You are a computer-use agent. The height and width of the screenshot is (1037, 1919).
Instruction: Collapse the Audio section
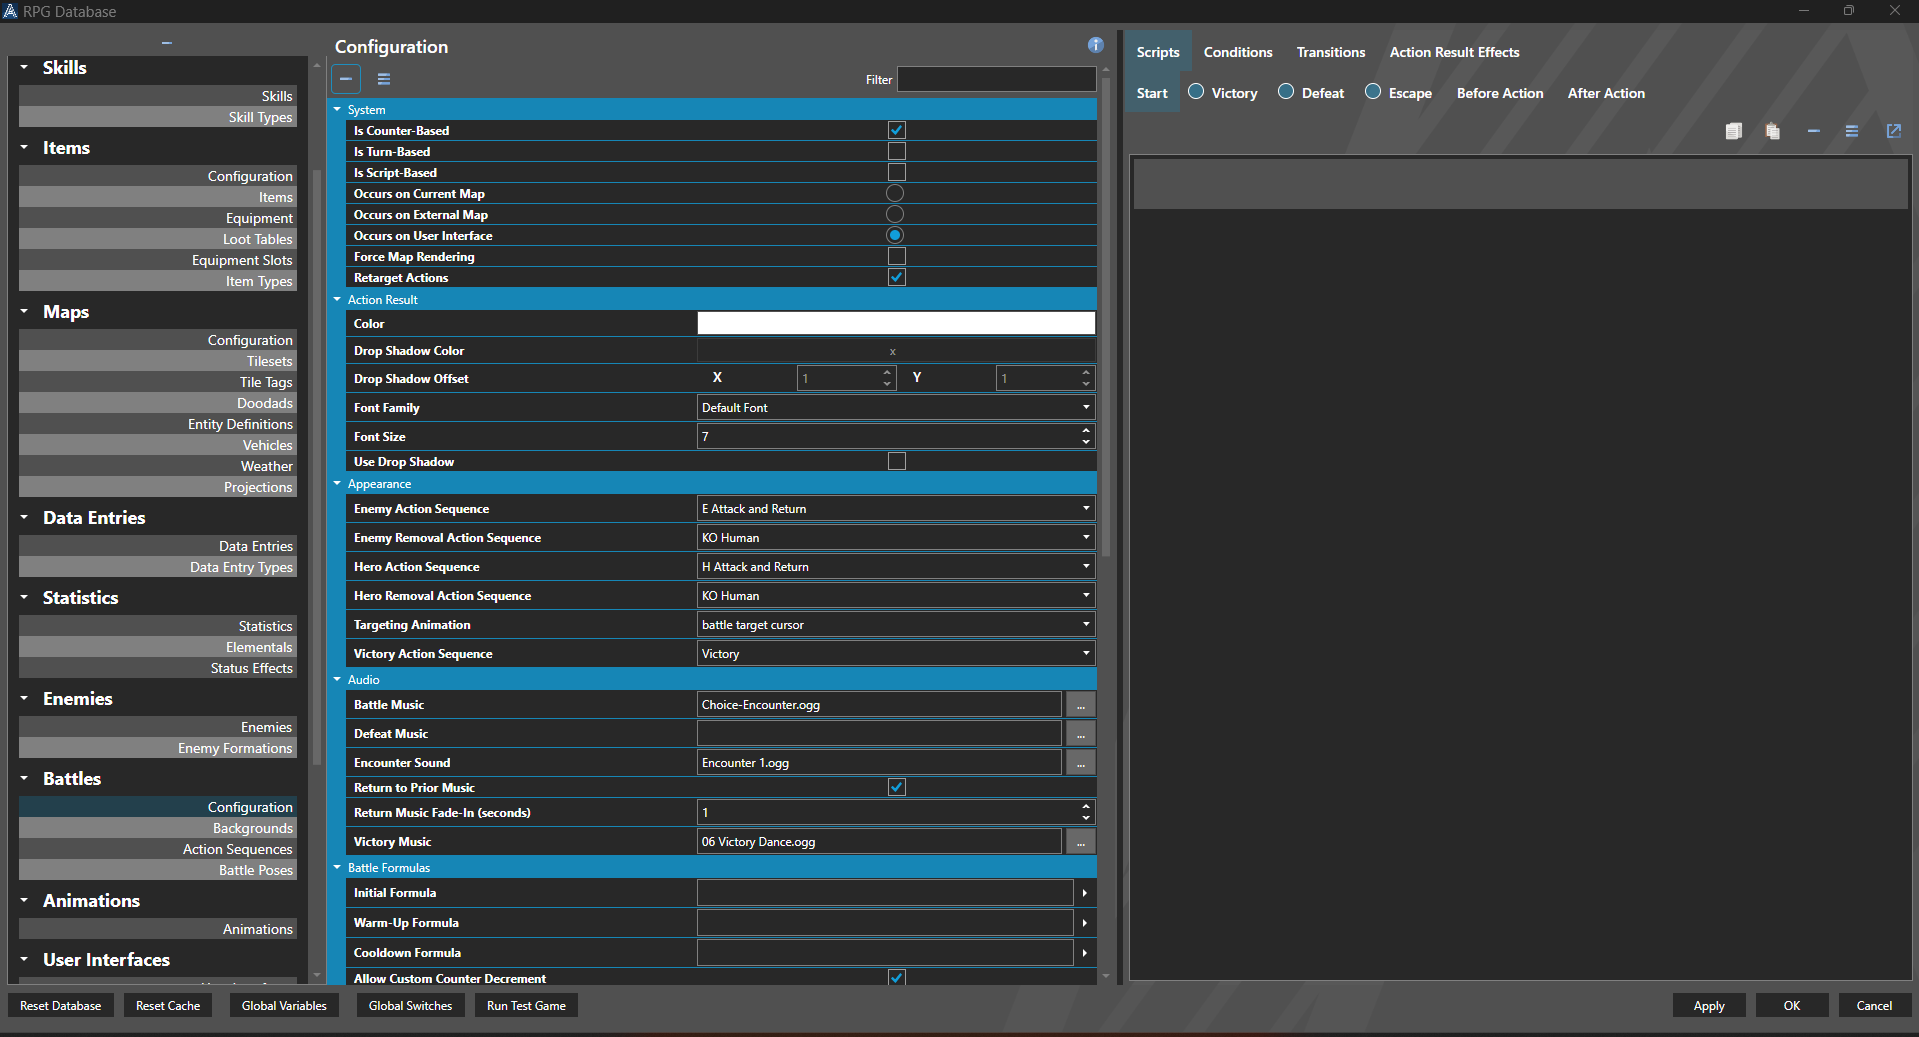tap(337, 679)
